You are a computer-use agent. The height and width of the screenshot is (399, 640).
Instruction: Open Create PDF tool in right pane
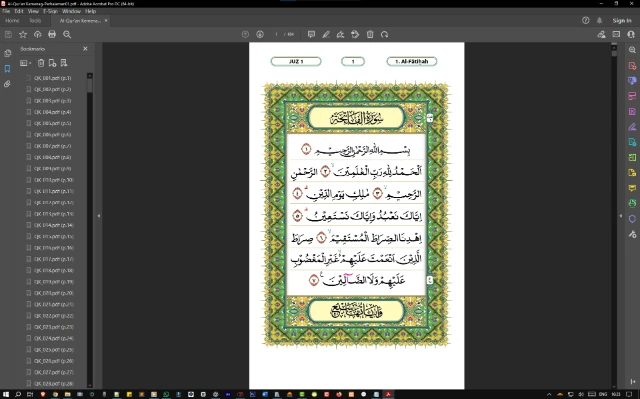(x=632, y=65)
